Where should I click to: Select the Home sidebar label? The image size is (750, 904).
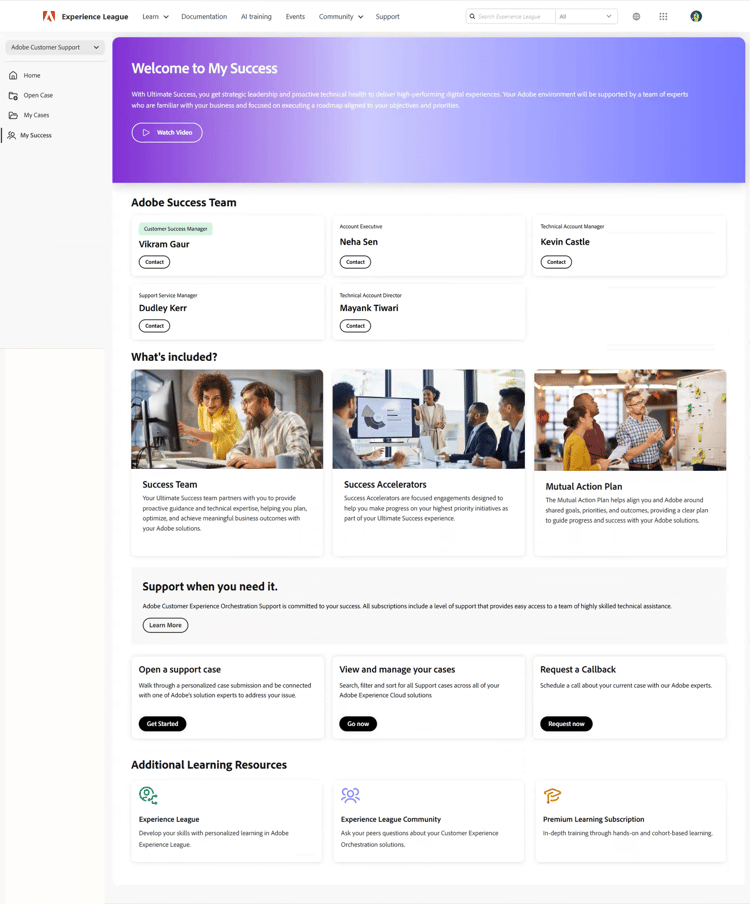click(32, 76)
